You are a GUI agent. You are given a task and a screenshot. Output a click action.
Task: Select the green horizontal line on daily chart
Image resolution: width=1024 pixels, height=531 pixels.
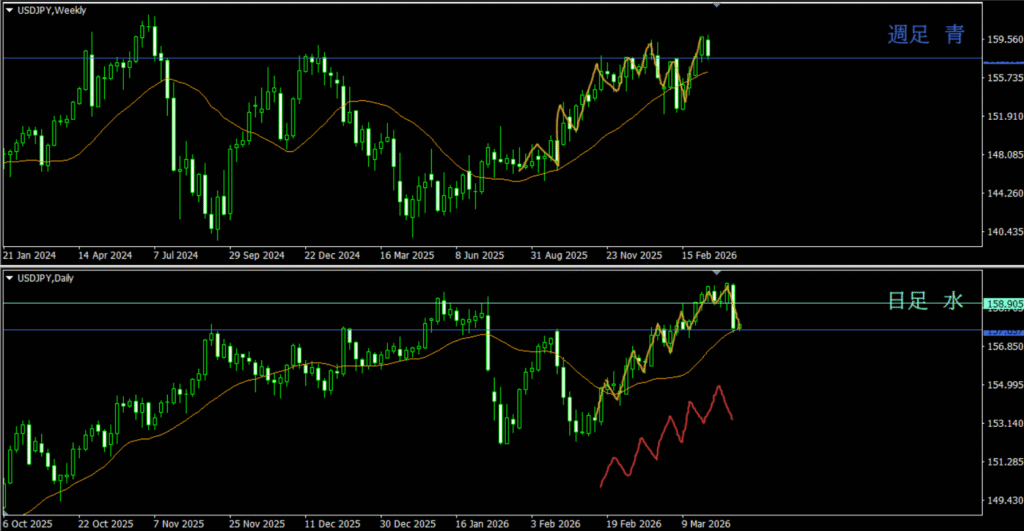[300, 303]
